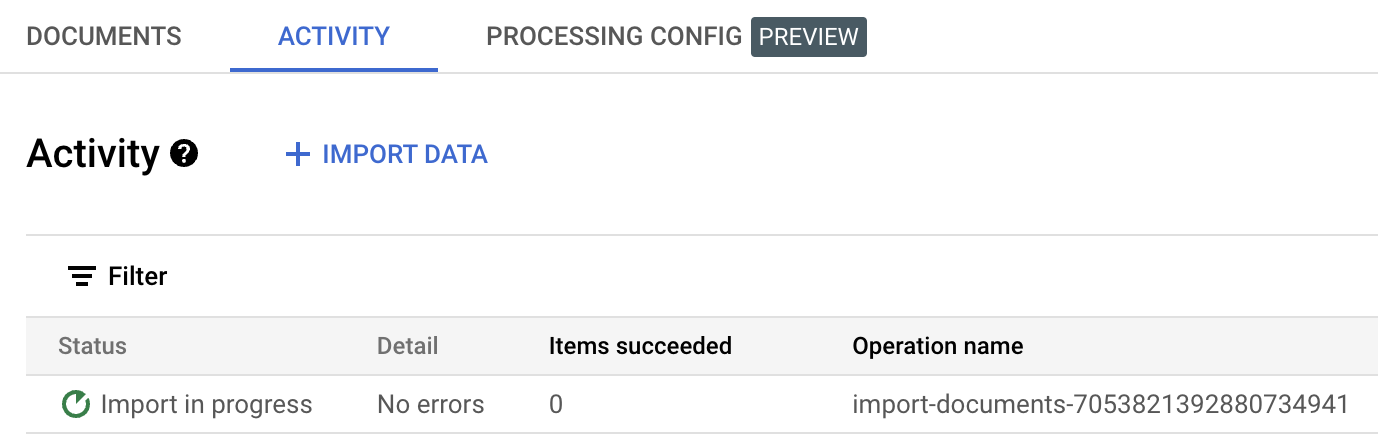Click the Detail column header
The width and height of the screenshot is (1378, 448).
[407, 346]
